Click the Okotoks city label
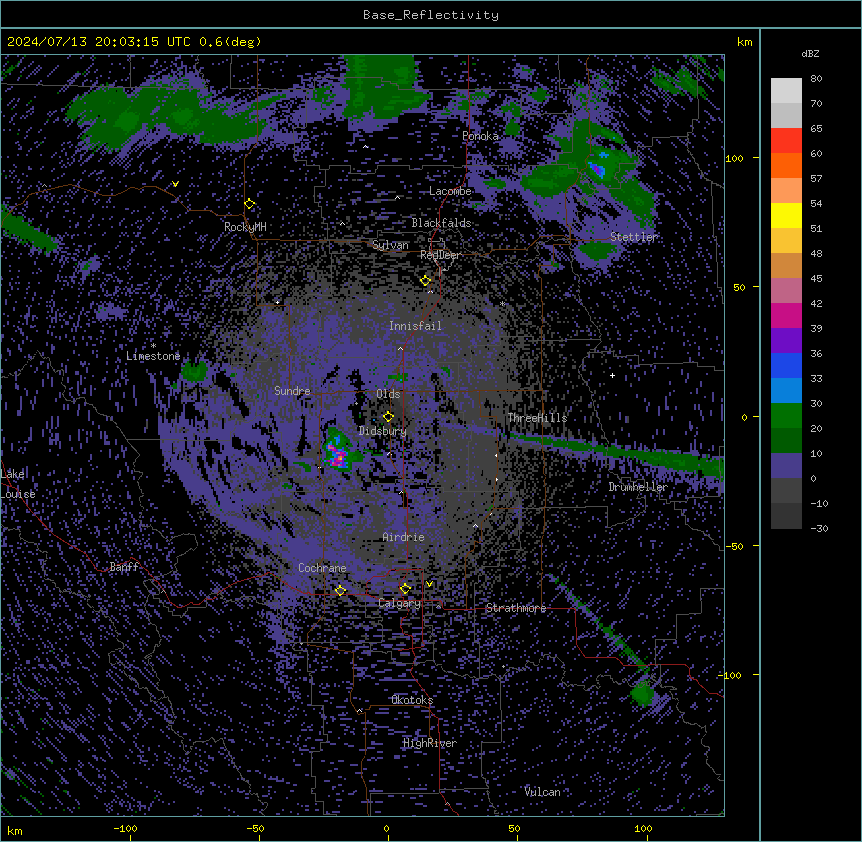 click(x=412, y=700)
